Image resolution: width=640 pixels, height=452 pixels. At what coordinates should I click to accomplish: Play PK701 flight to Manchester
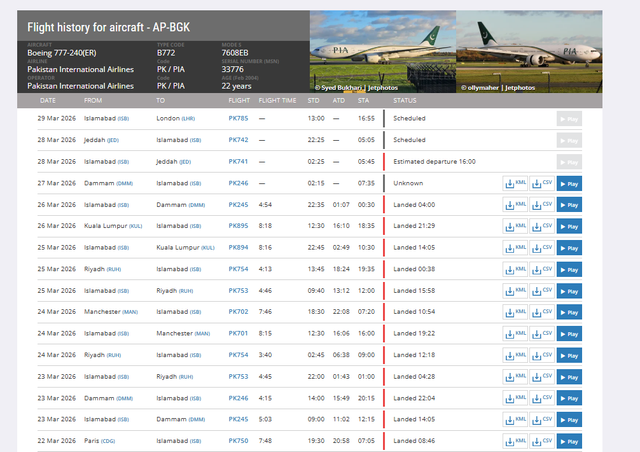click(x=569, y=334)
